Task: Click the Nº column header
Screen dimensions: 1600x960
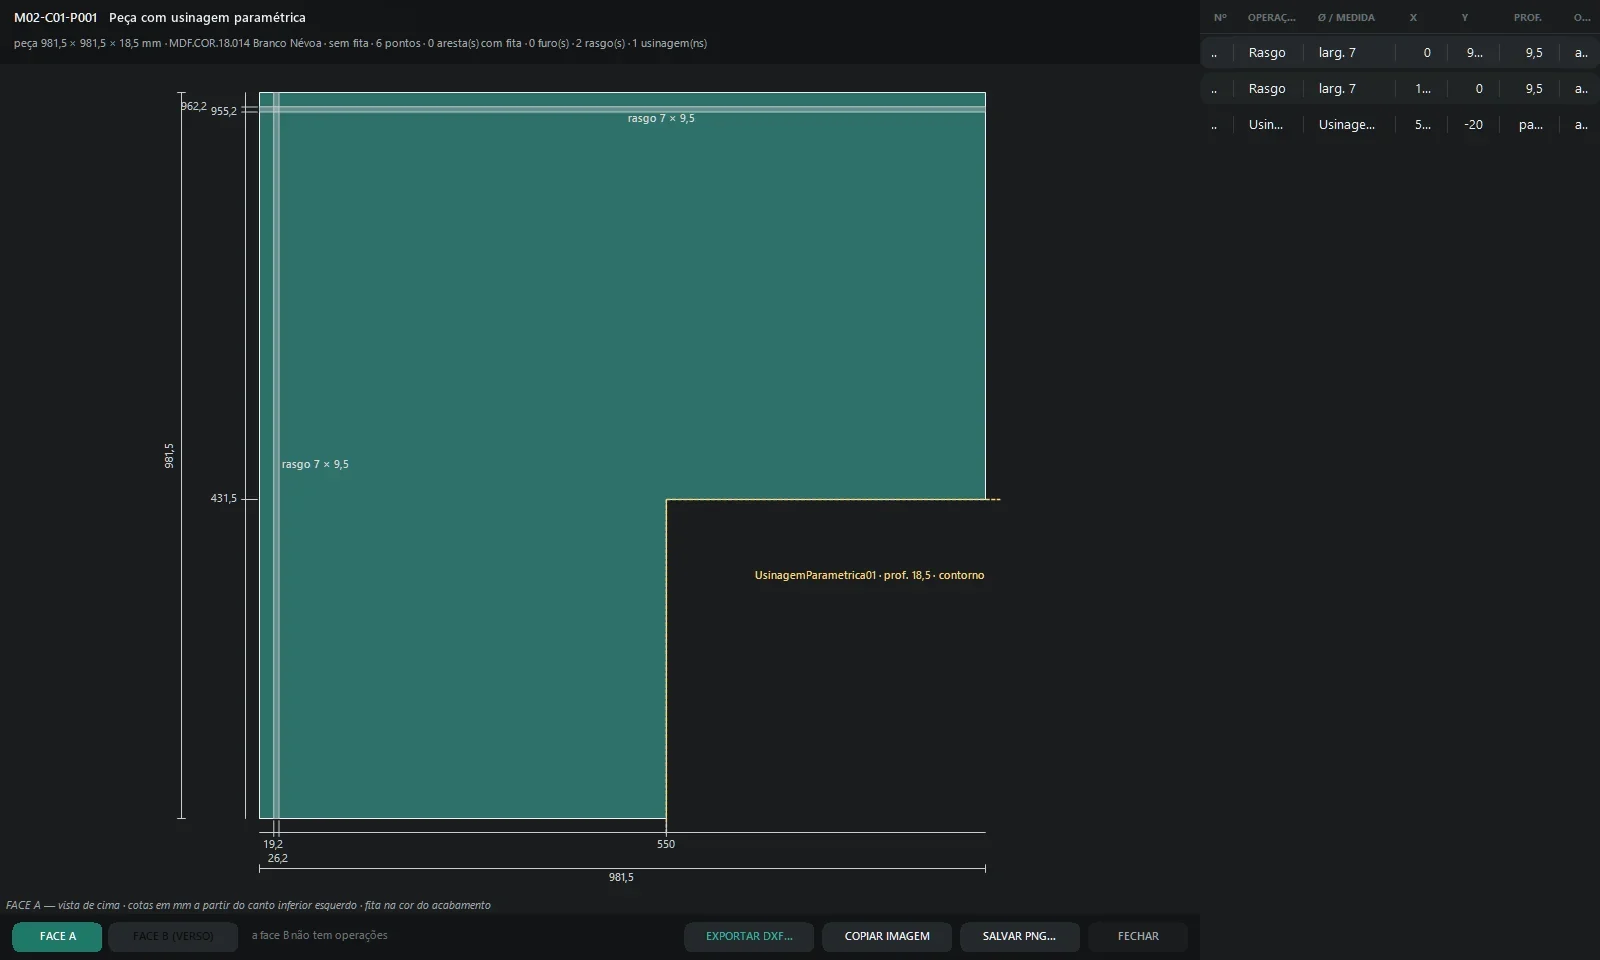Action: point(1220,18)
